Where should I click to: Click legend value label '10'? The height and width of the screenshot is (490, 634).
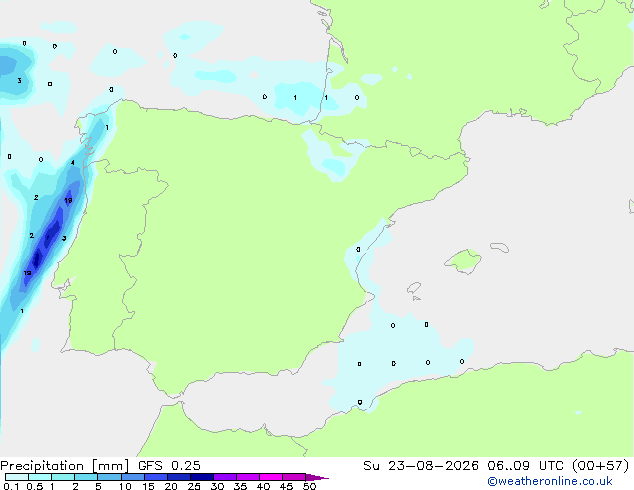[125, 486]
